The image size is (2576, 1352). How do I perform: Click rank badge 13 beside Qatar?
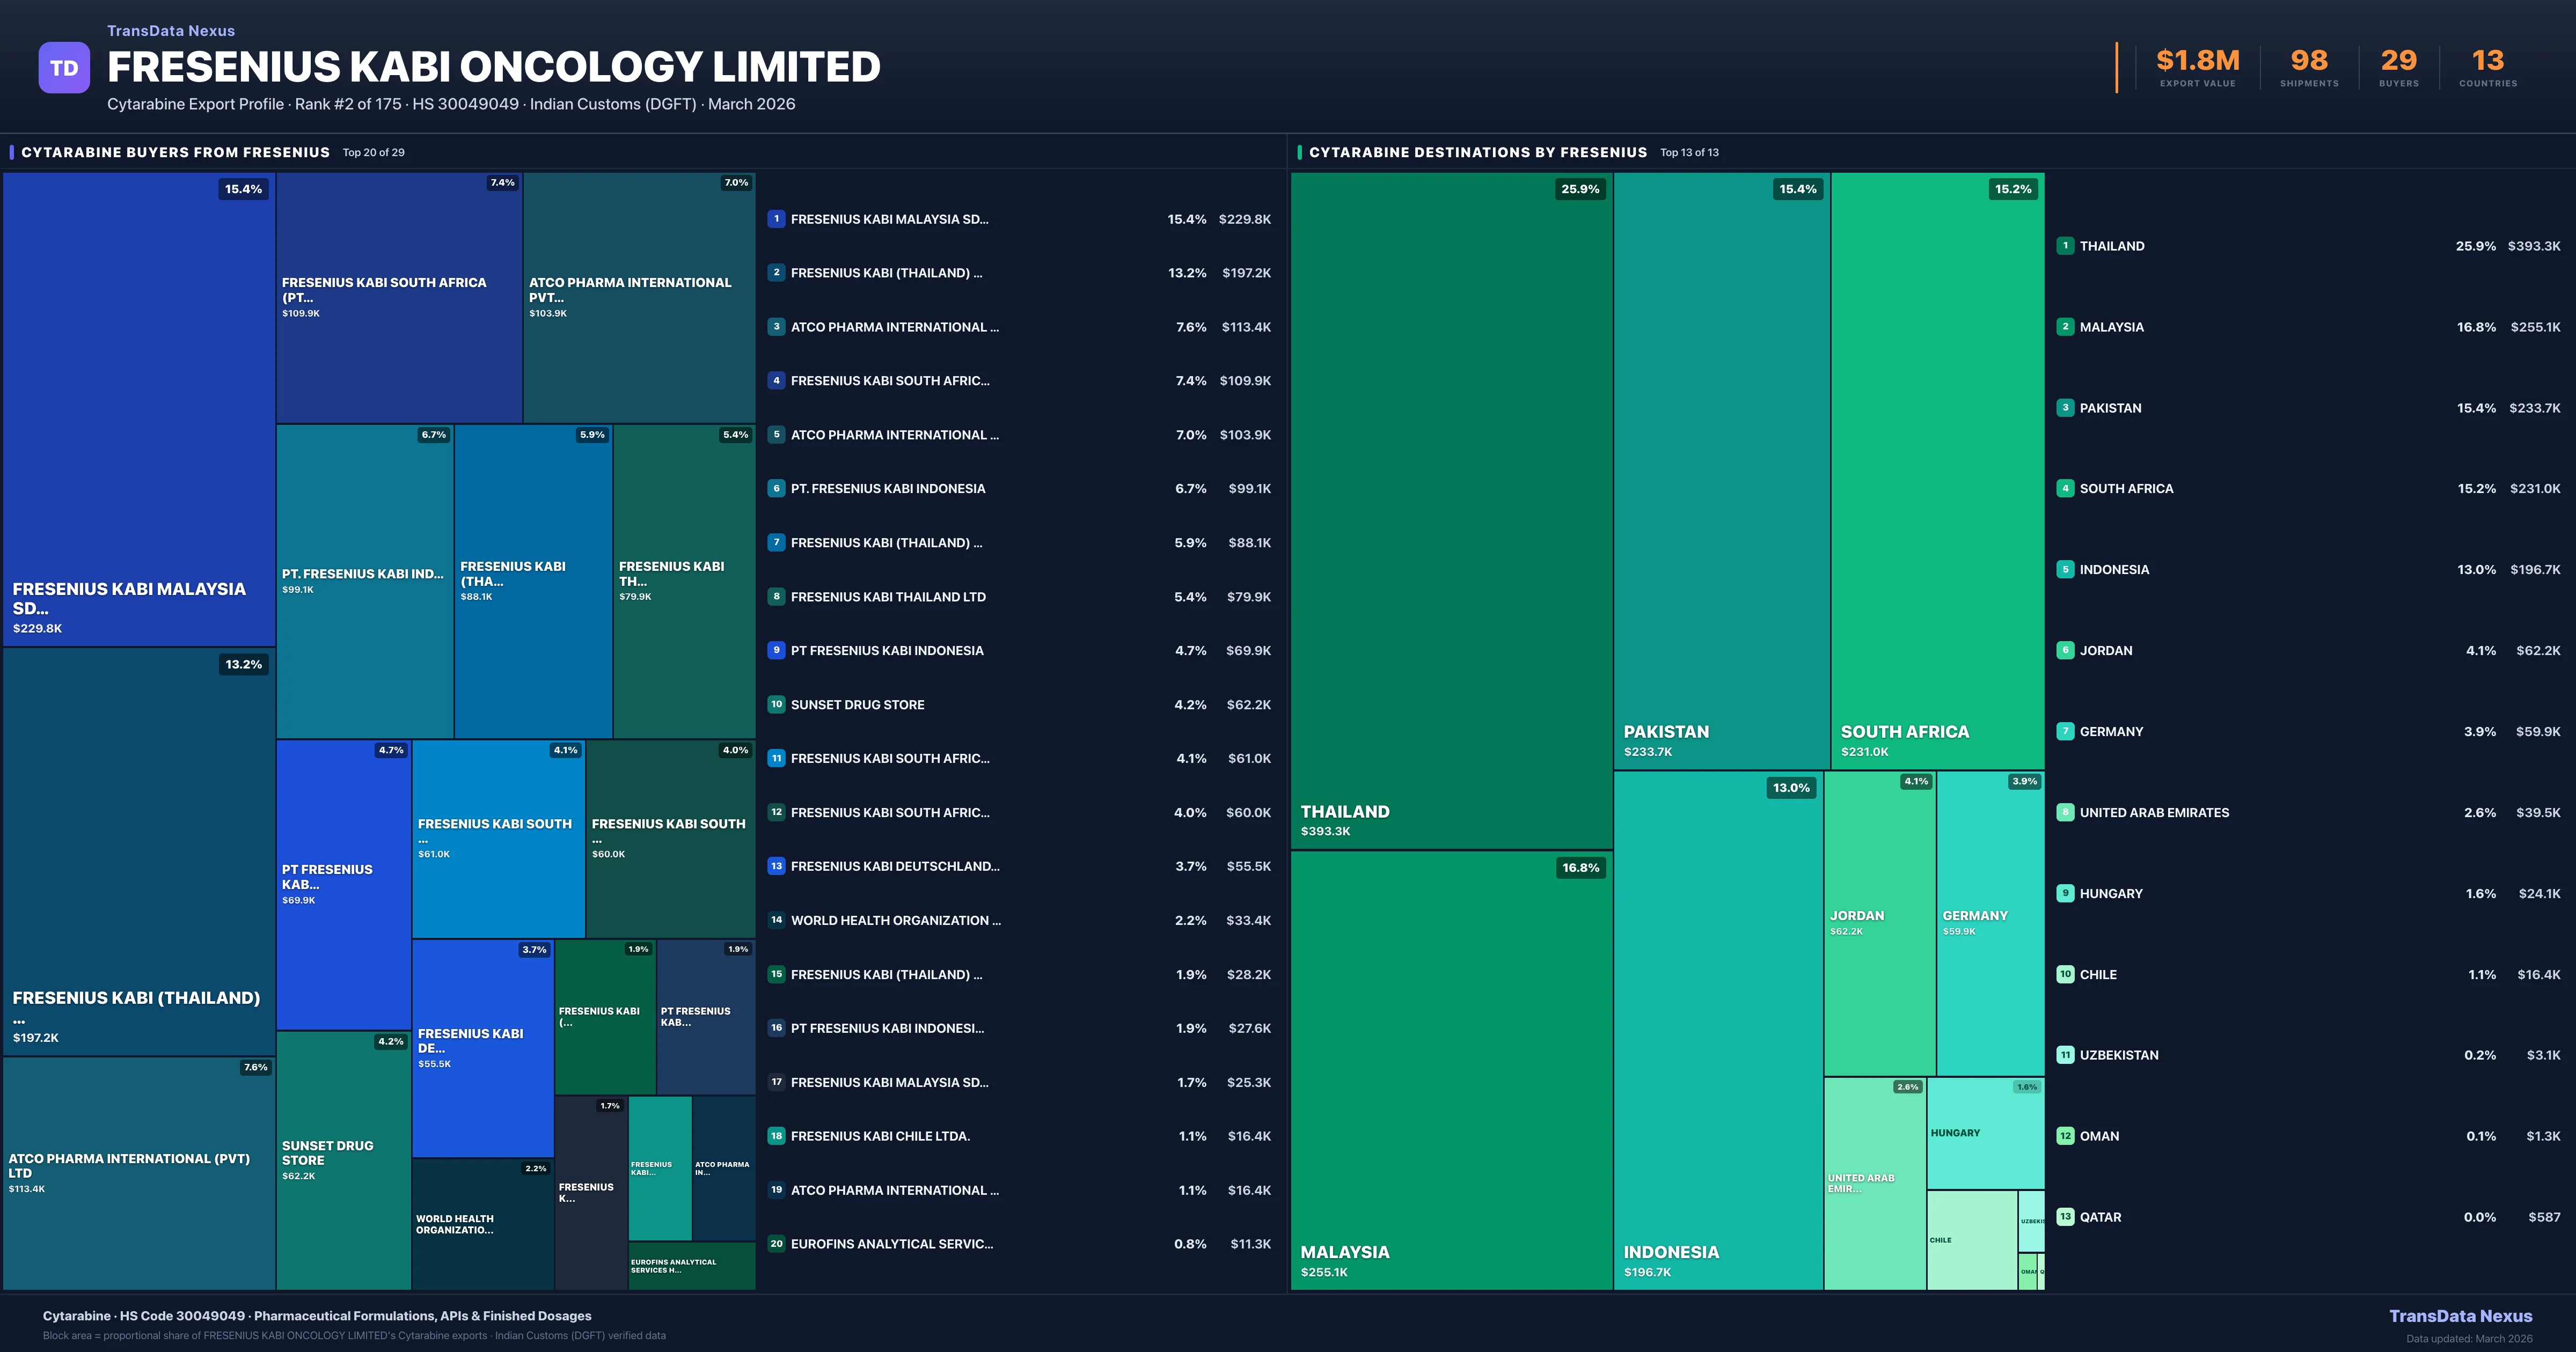[x=2065, y=1217]
